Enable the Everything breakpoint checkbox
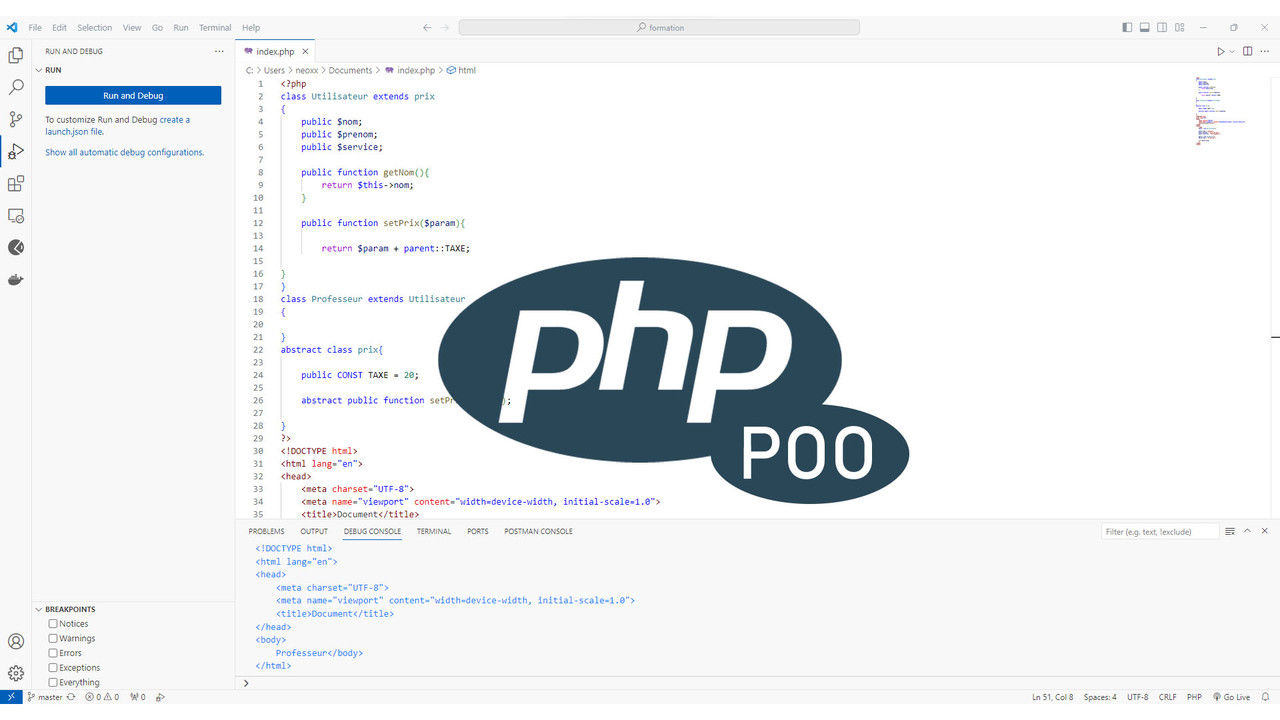 (54, 682)
